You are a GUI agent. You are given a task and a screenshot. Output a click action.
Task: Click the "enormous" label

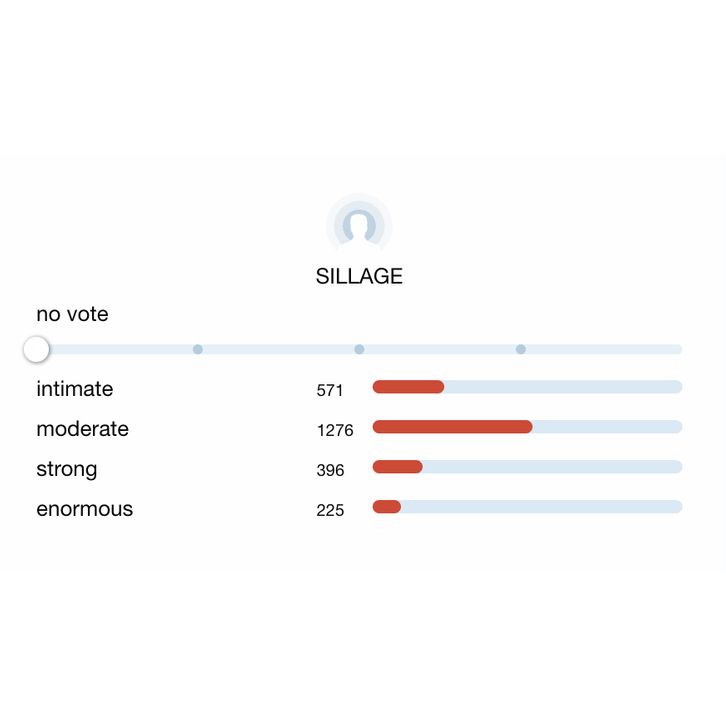pos(85,509)
